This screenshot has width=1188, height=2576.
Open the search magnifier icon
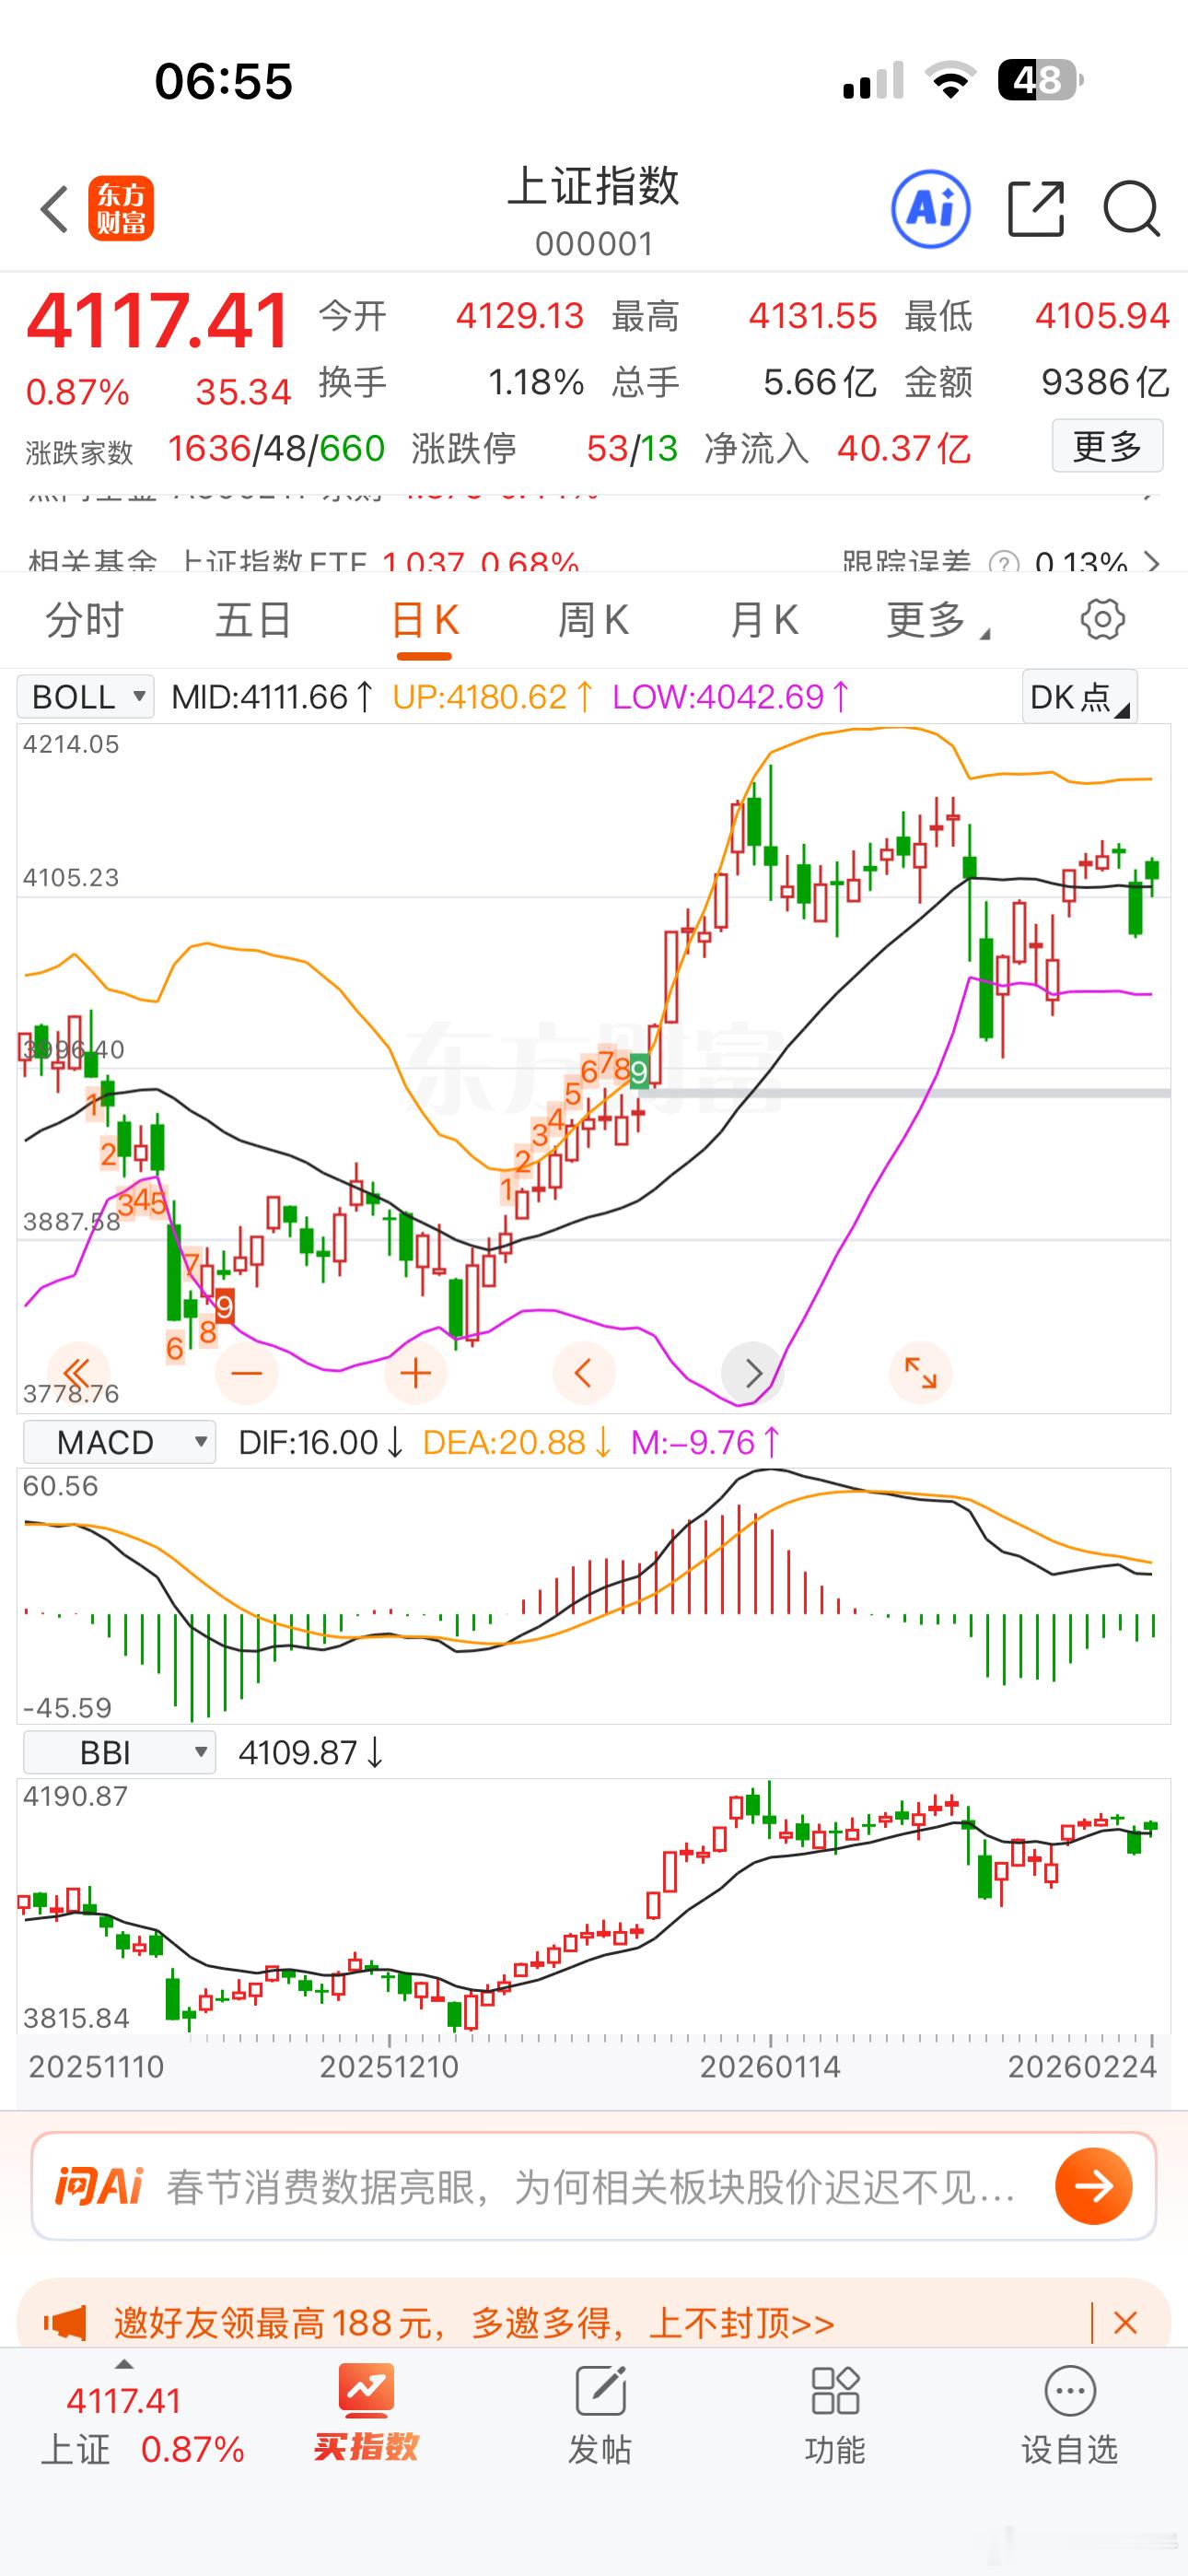point(1131,209)
